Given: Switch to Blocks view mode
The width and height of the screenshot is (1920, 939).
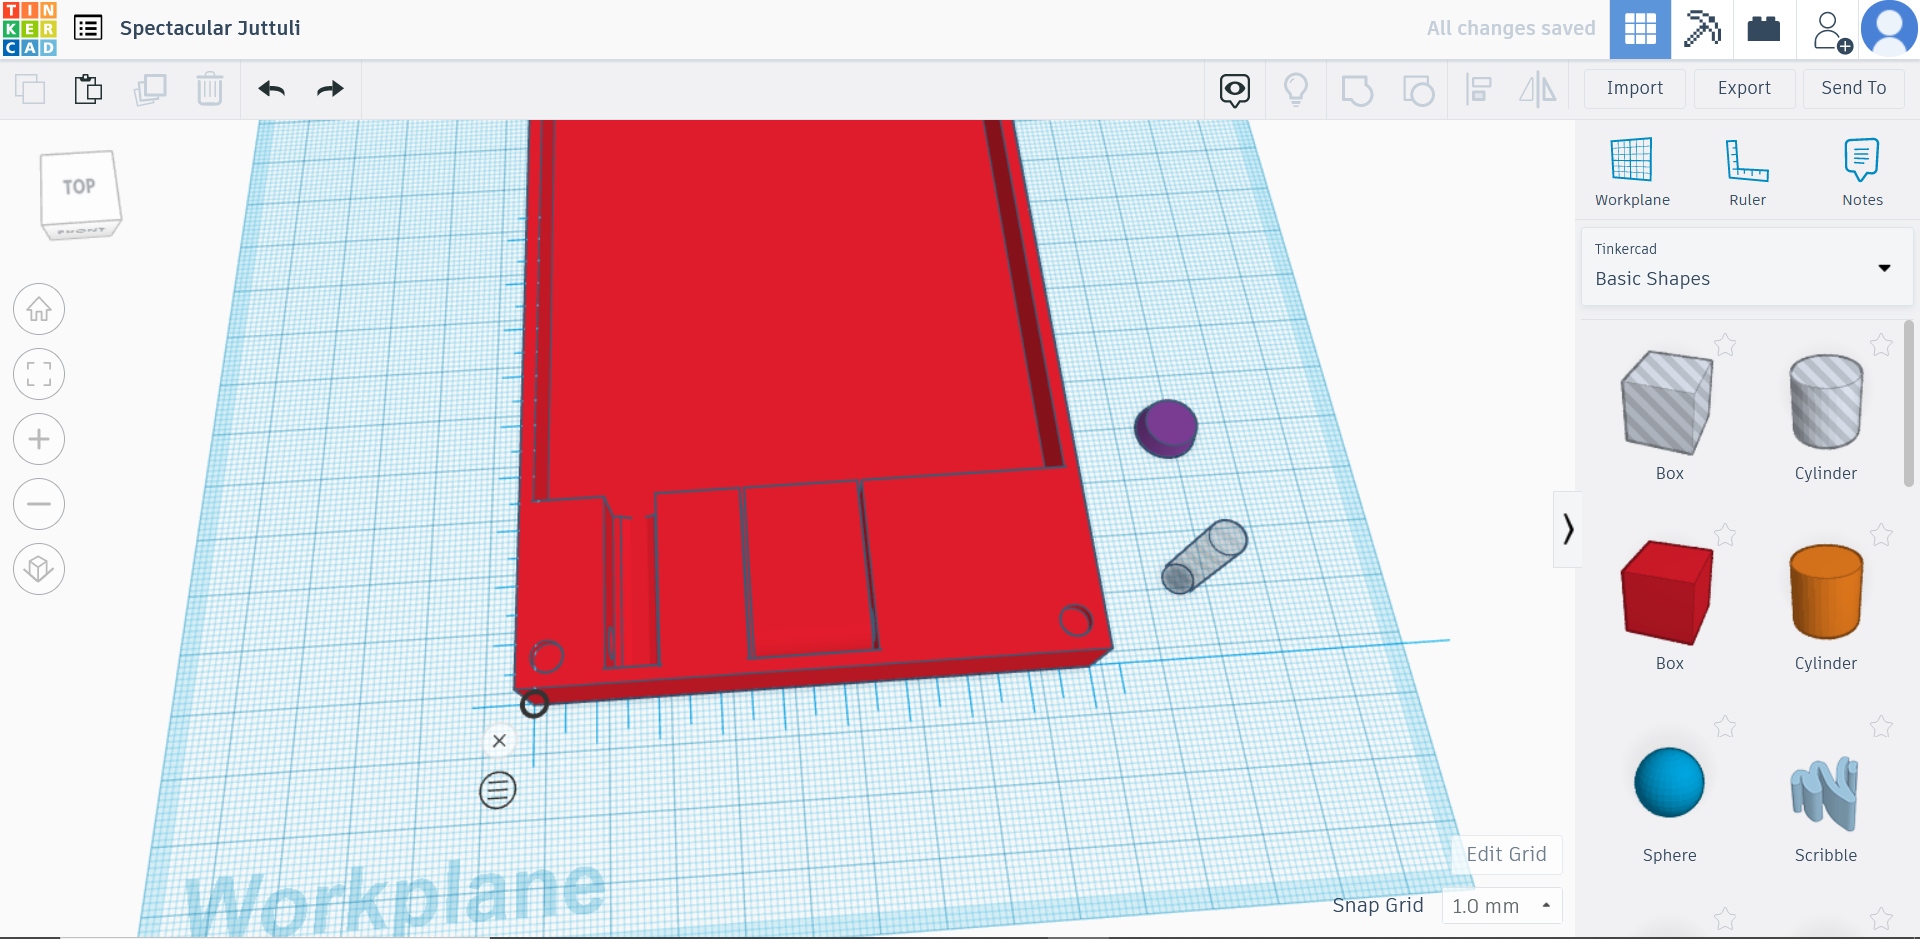Looking at the screenshot, I should [x=1702, y=29].
